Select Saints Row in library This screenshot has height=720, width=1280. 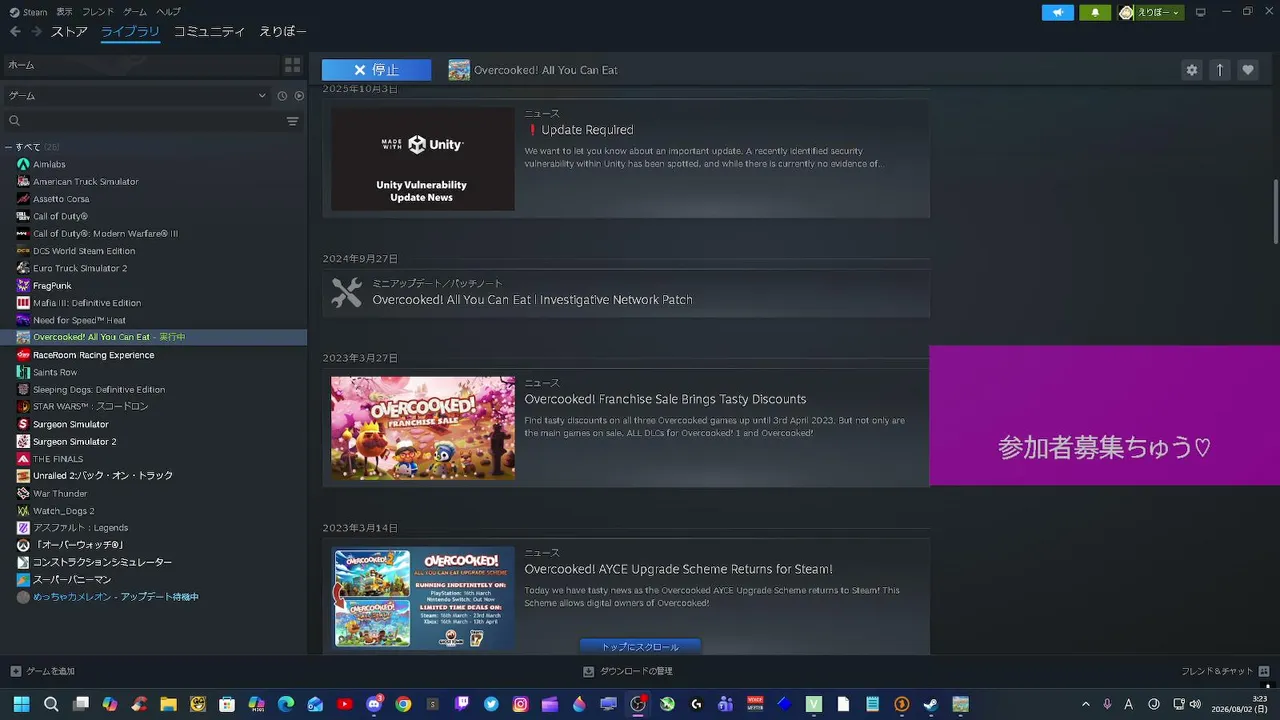click(x=55, y=372)
